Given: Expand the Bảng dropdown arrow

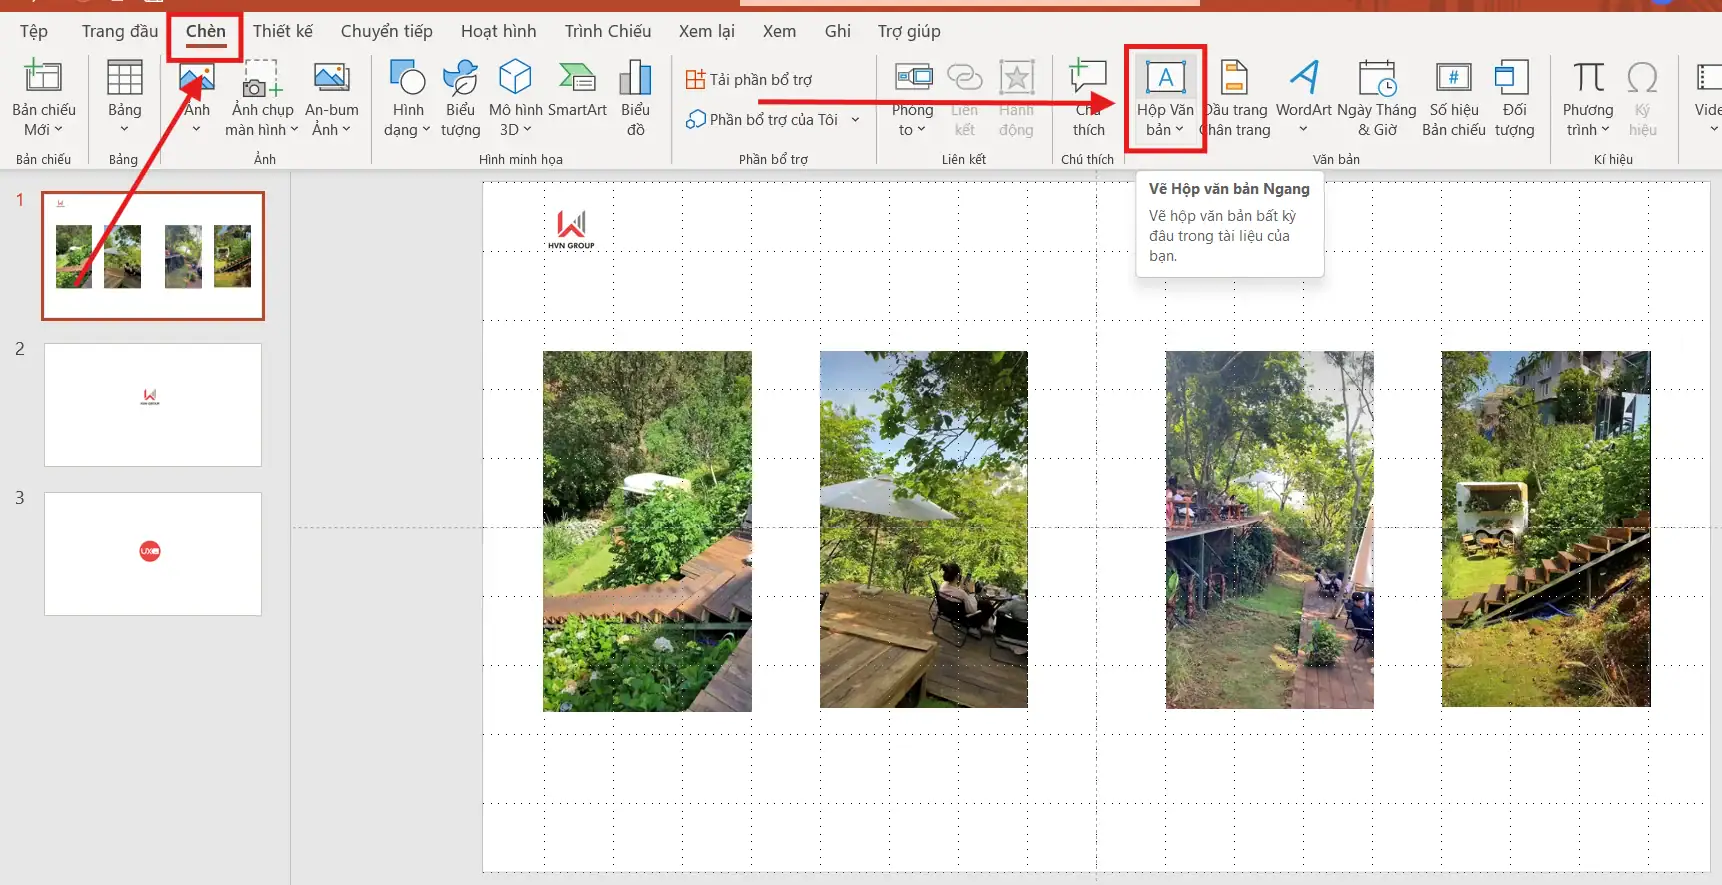Looking at the screenshot, I should pos(124,129).
